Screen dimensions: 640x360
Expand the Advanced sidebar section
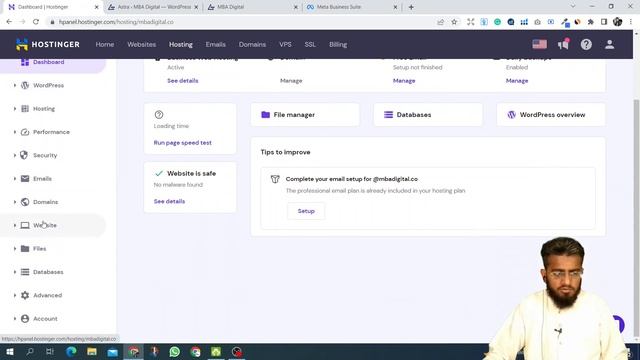click(x=15, y=295)
